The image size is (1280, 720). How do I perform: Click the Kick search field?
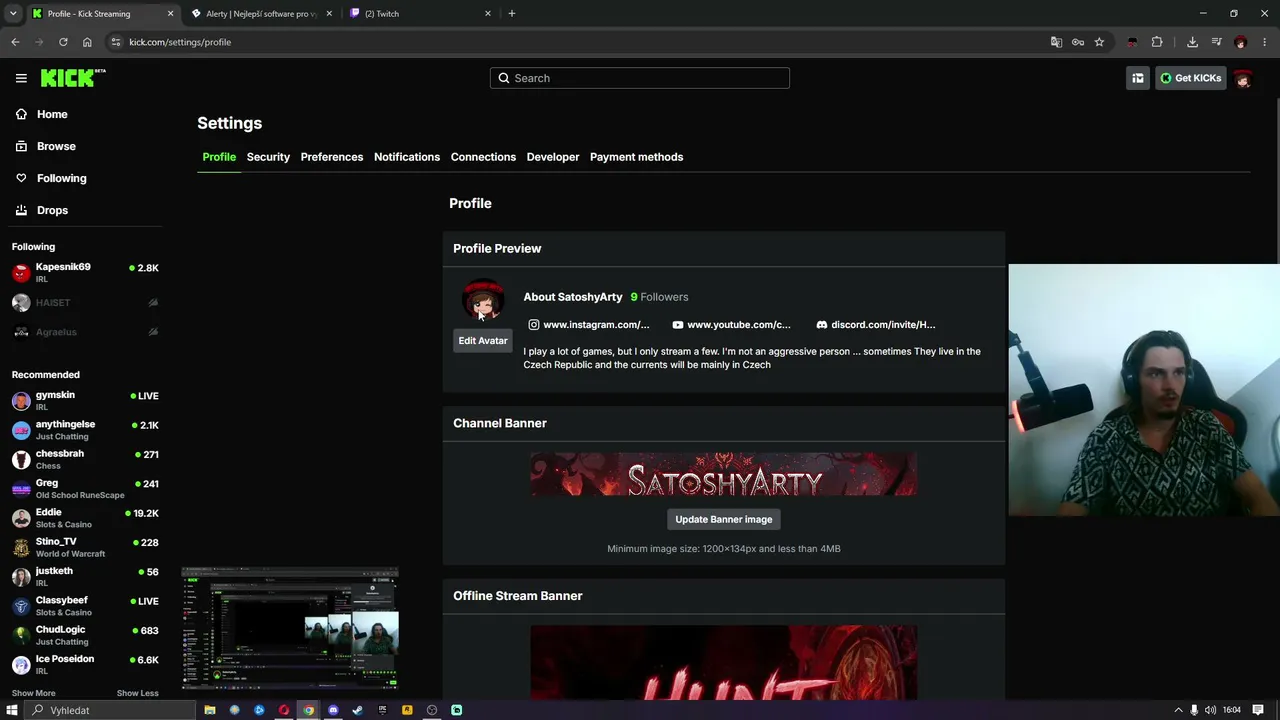640,78
